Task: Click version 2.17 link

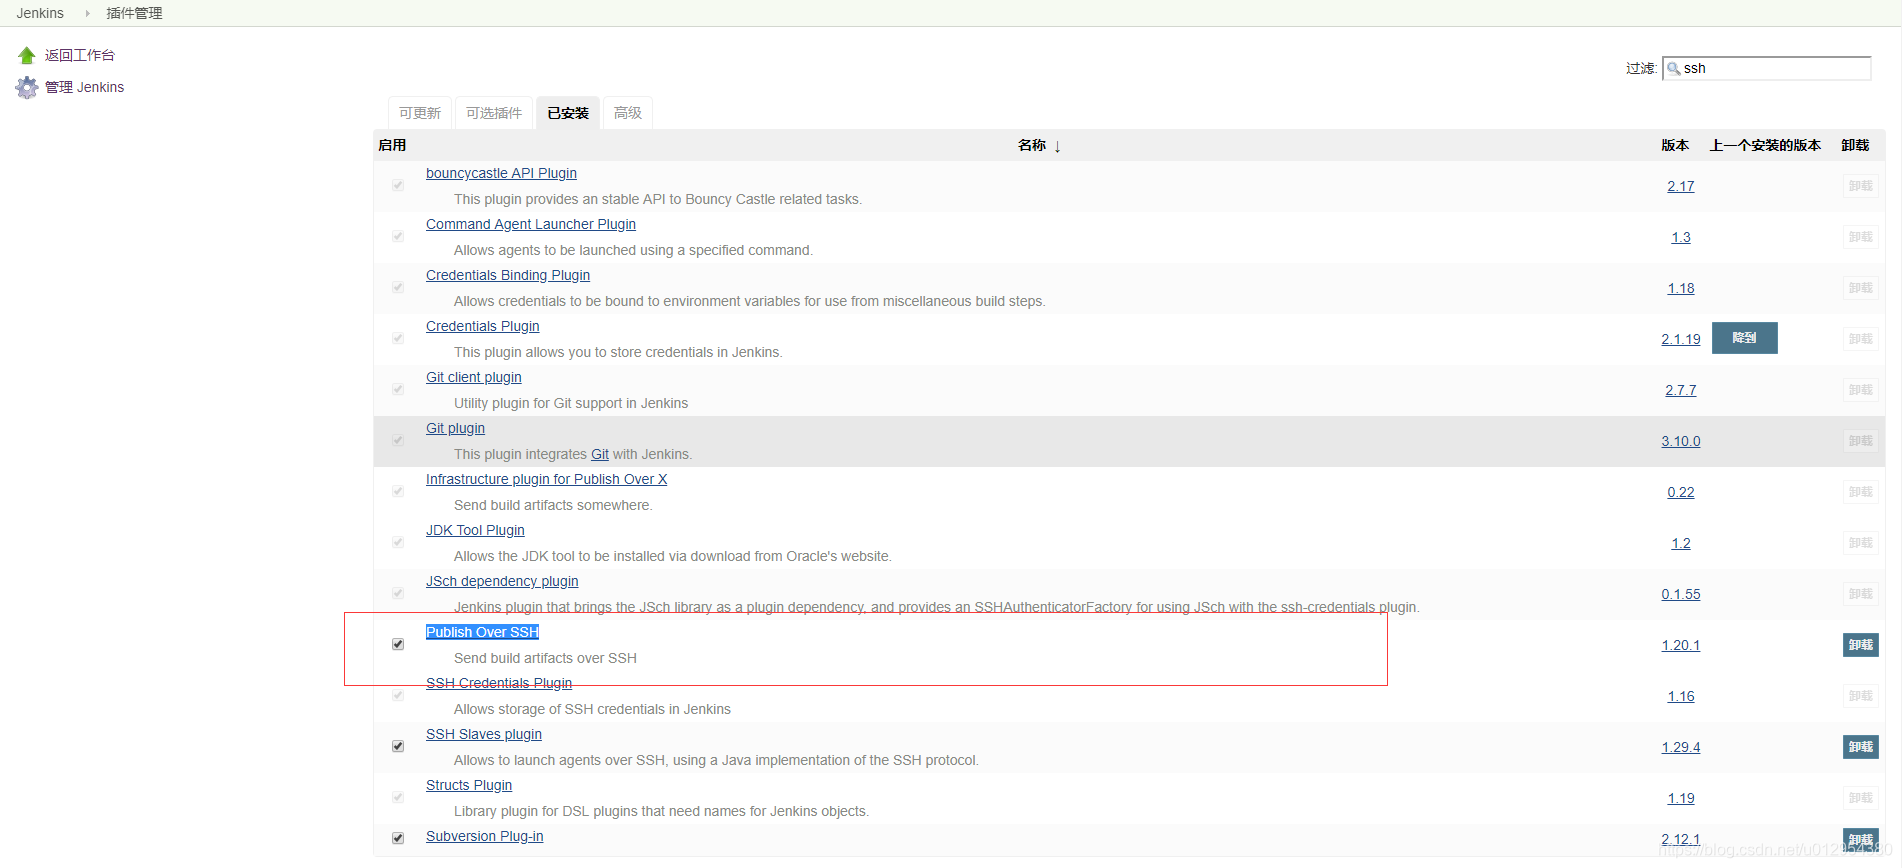Action: tap(1681, 186)
